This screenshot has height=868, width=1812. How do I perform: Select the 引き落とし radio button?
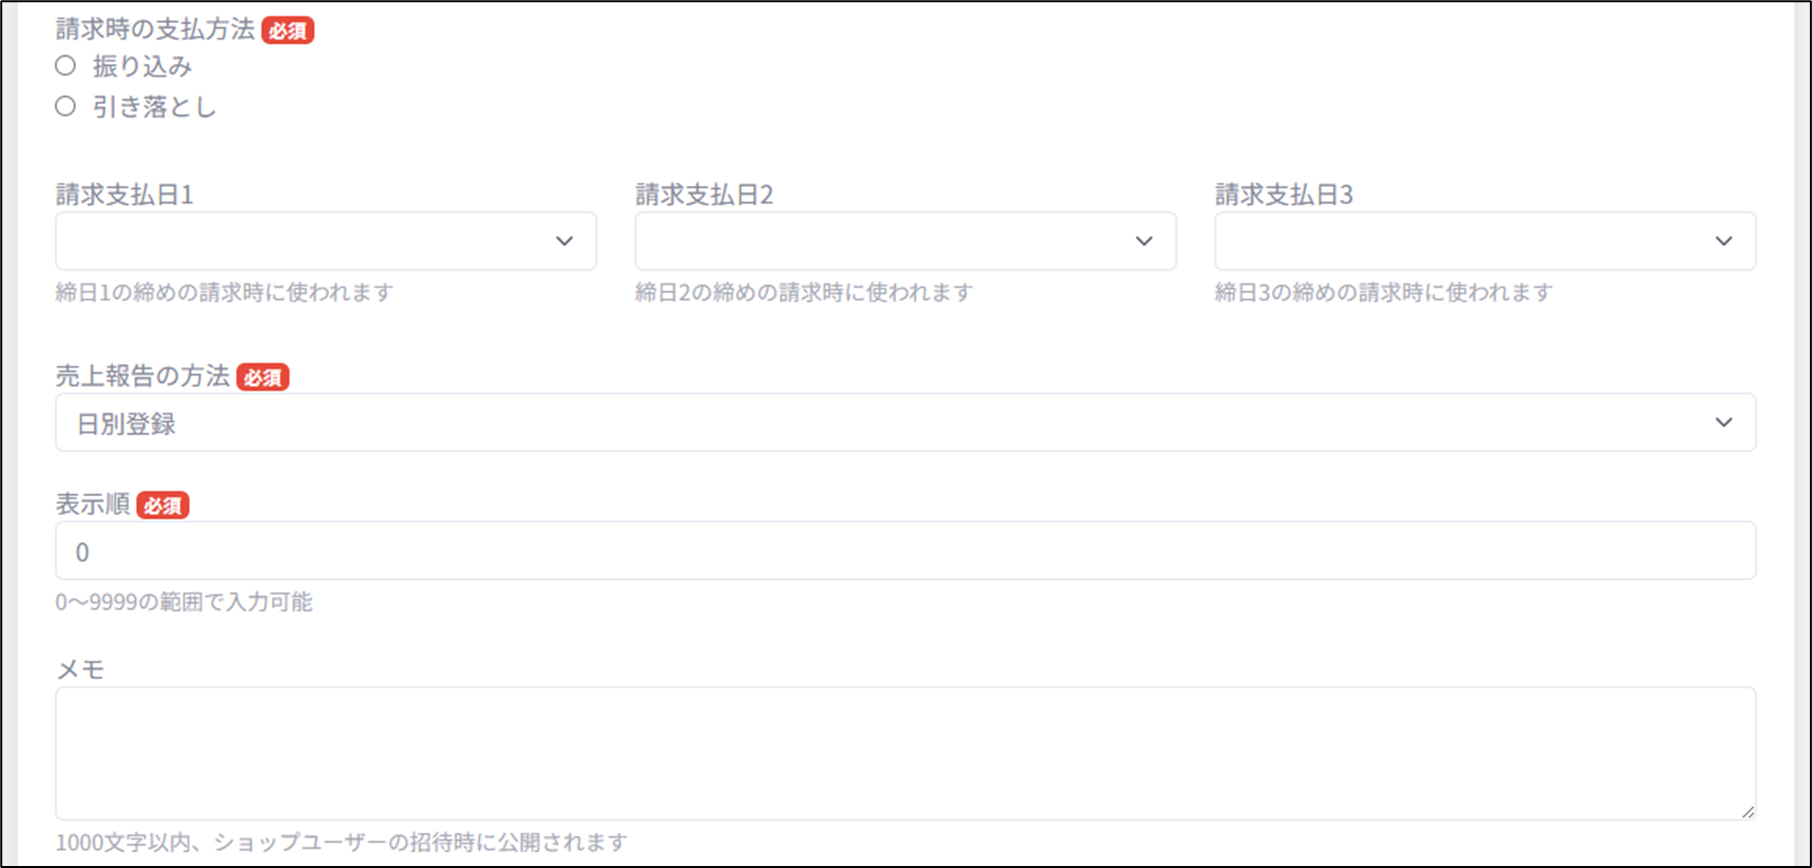(x=66, y=106)
